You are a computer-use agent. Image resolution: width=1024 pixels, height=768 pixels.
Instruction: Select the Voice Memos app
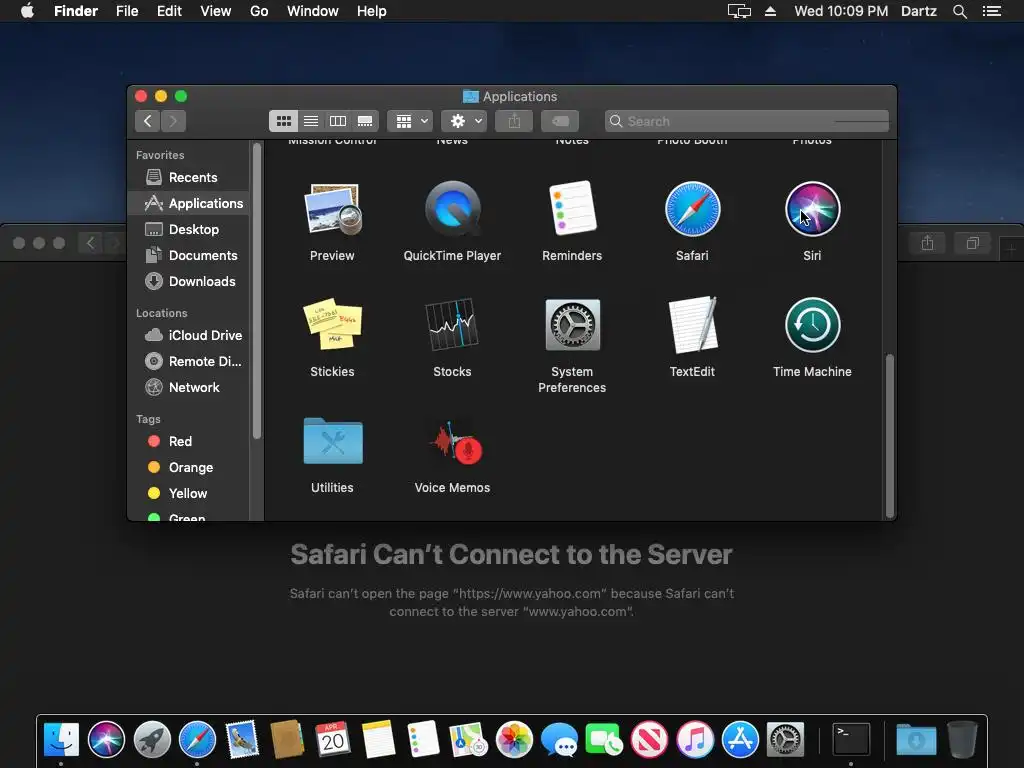pyautogui.click(x=455, y=442)
